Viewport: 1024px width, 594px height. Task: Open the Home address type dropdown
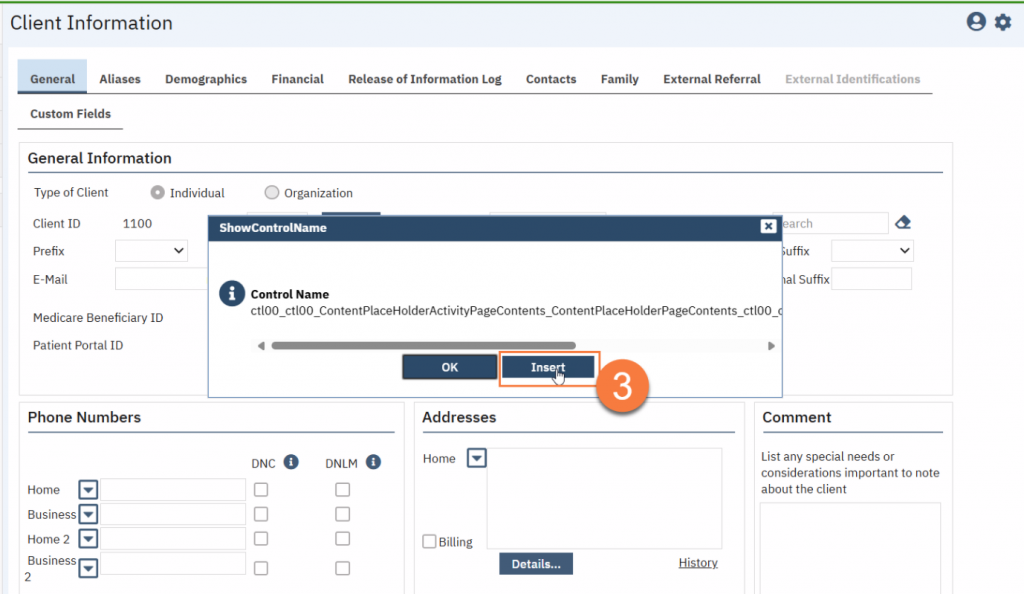pyautogui.click(x=477, y=458)
